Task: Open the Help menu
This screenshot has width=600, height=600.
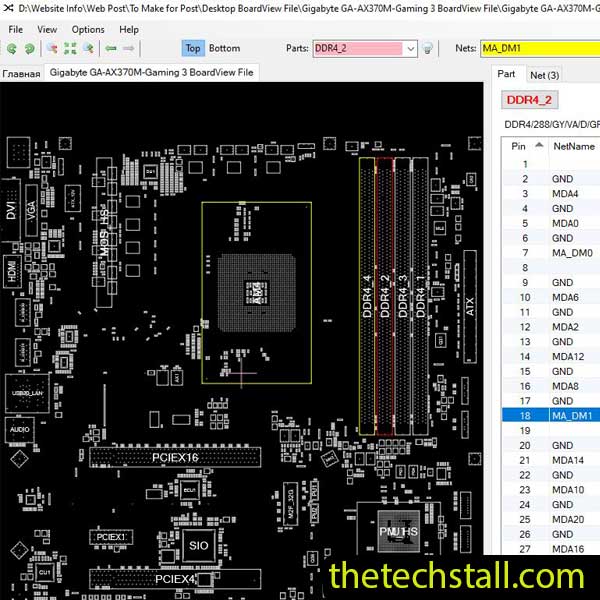Action: 129,29
